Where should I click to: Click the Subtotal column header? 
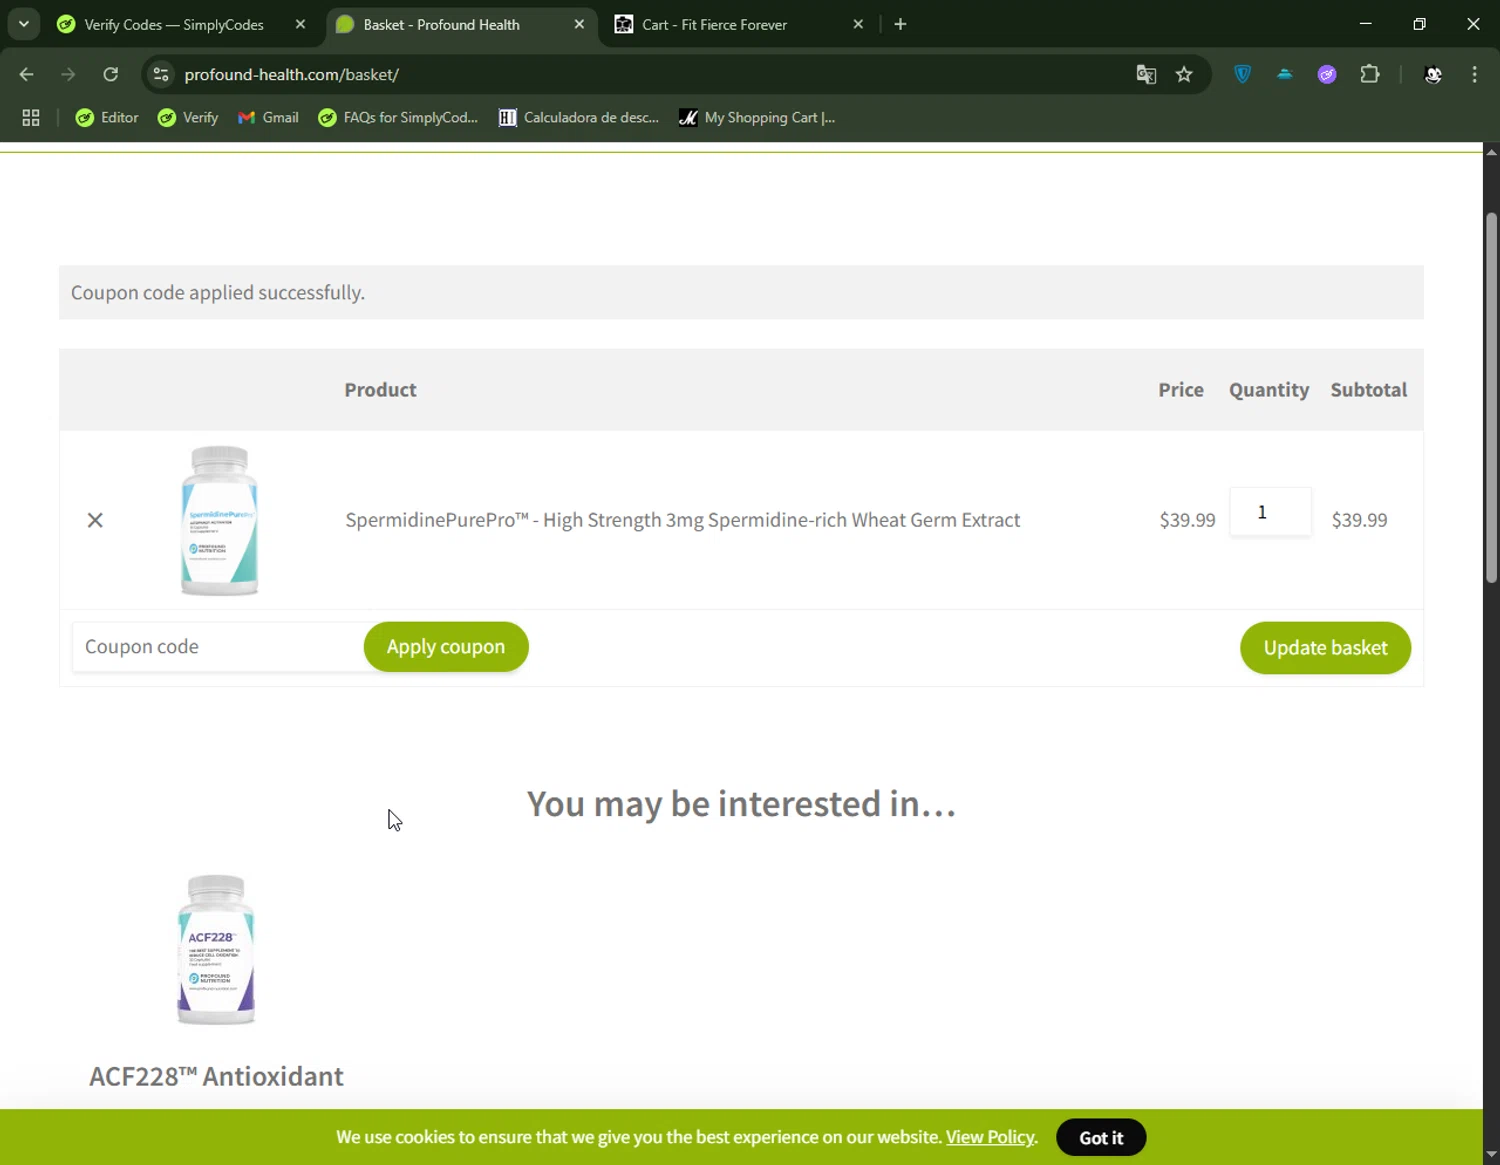pyautogui.click(x=1368, y=390)
